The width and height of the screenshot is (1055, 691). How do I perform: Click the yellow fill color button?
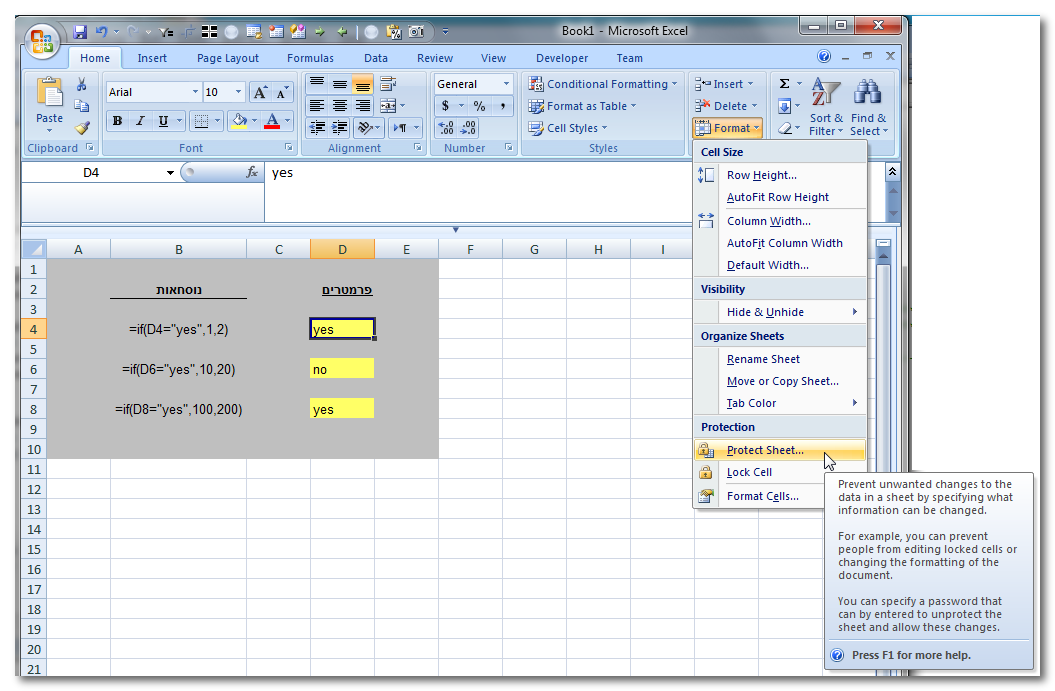pyautogui.click(x=238, y=121)
